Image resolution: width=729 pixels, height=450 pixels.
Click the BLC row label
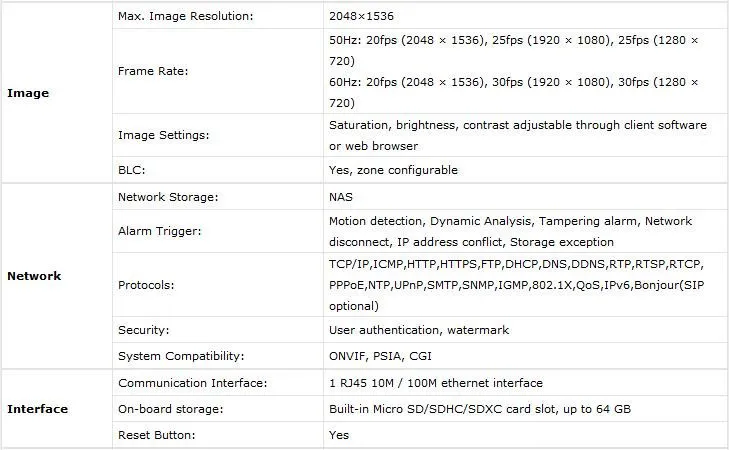132,170
